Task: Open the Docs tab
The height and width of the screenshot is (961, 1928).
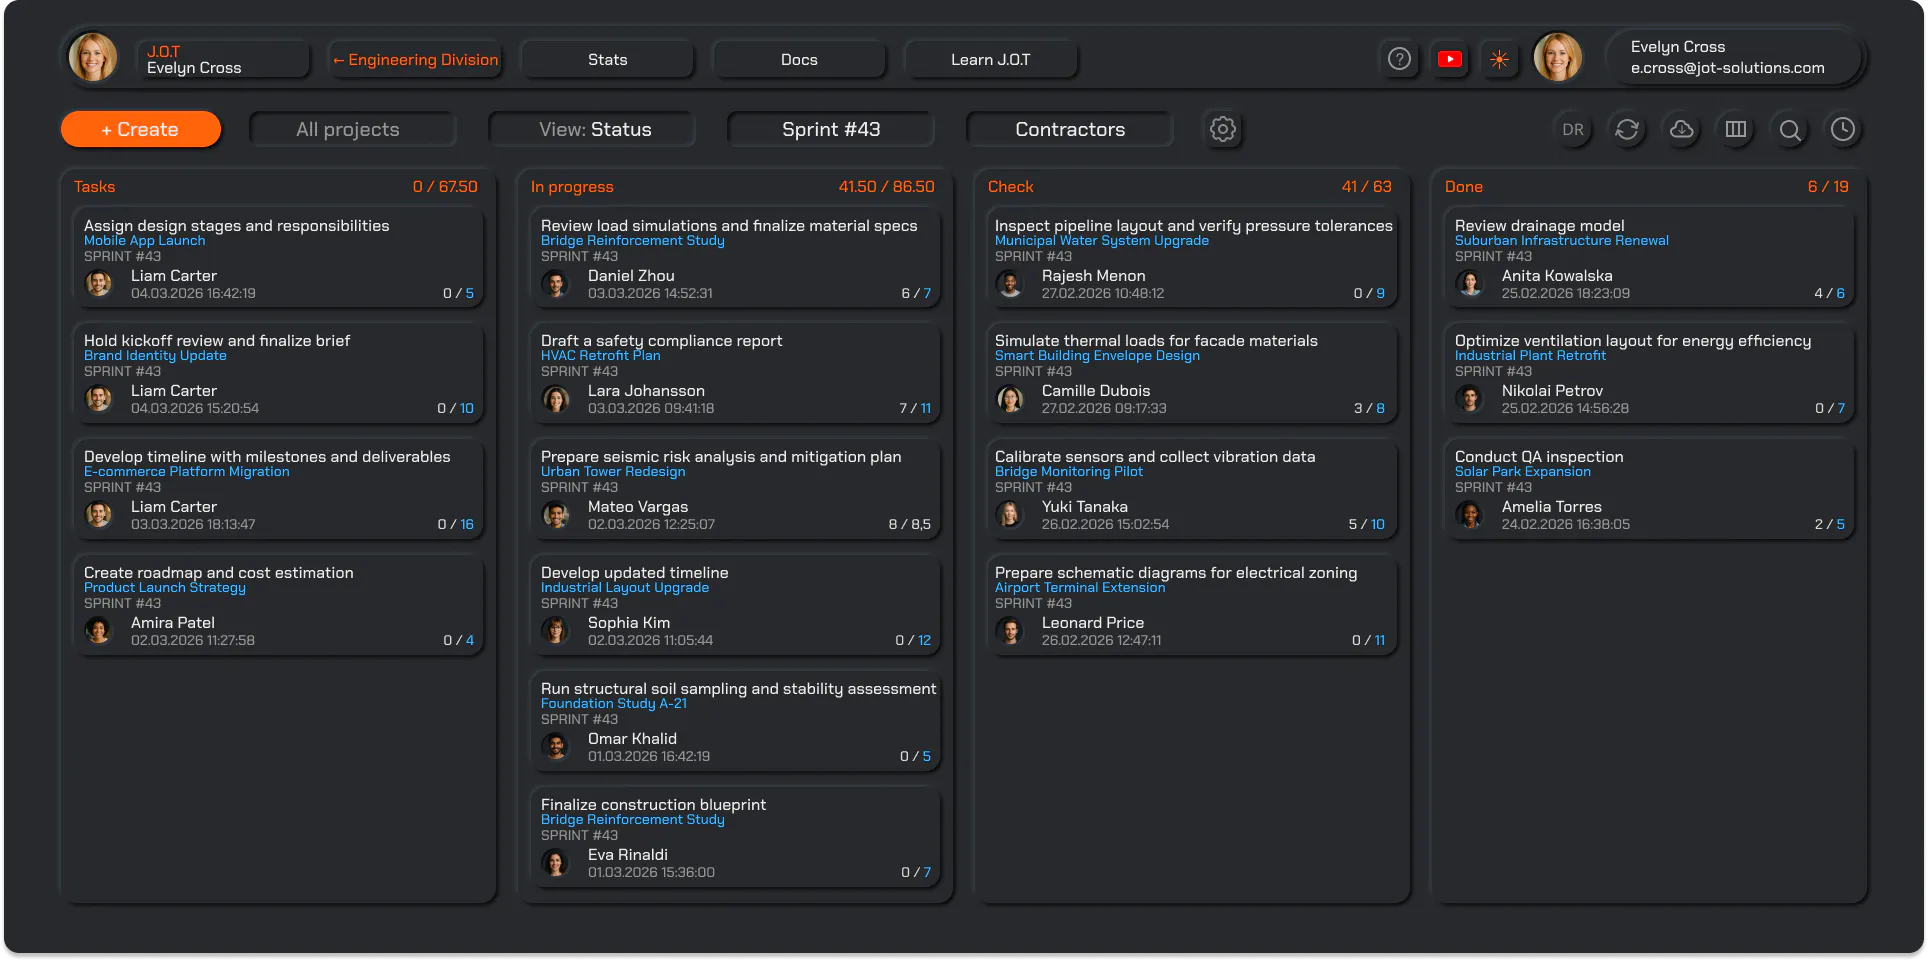Action: (x=799, y=59)
